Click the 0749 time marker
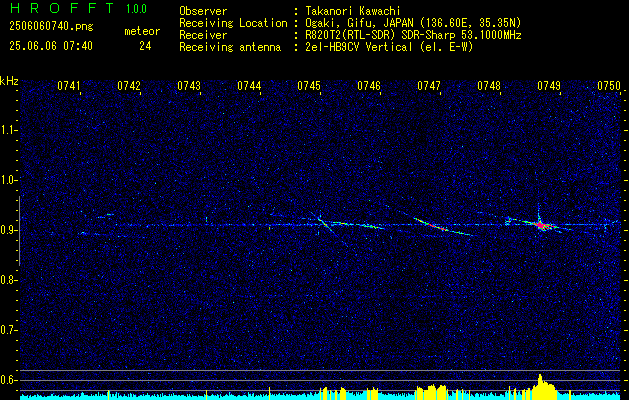The height and width of the screenshot is (400, 629). [549, 86]
